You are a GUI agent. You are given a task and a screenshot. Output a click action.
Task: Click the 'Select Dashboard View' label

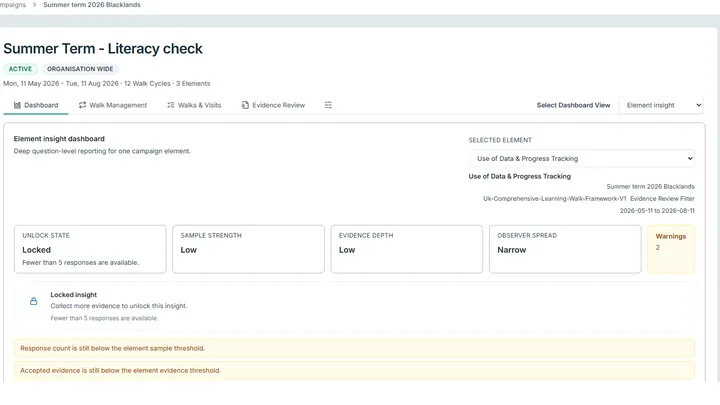point(574,105)
